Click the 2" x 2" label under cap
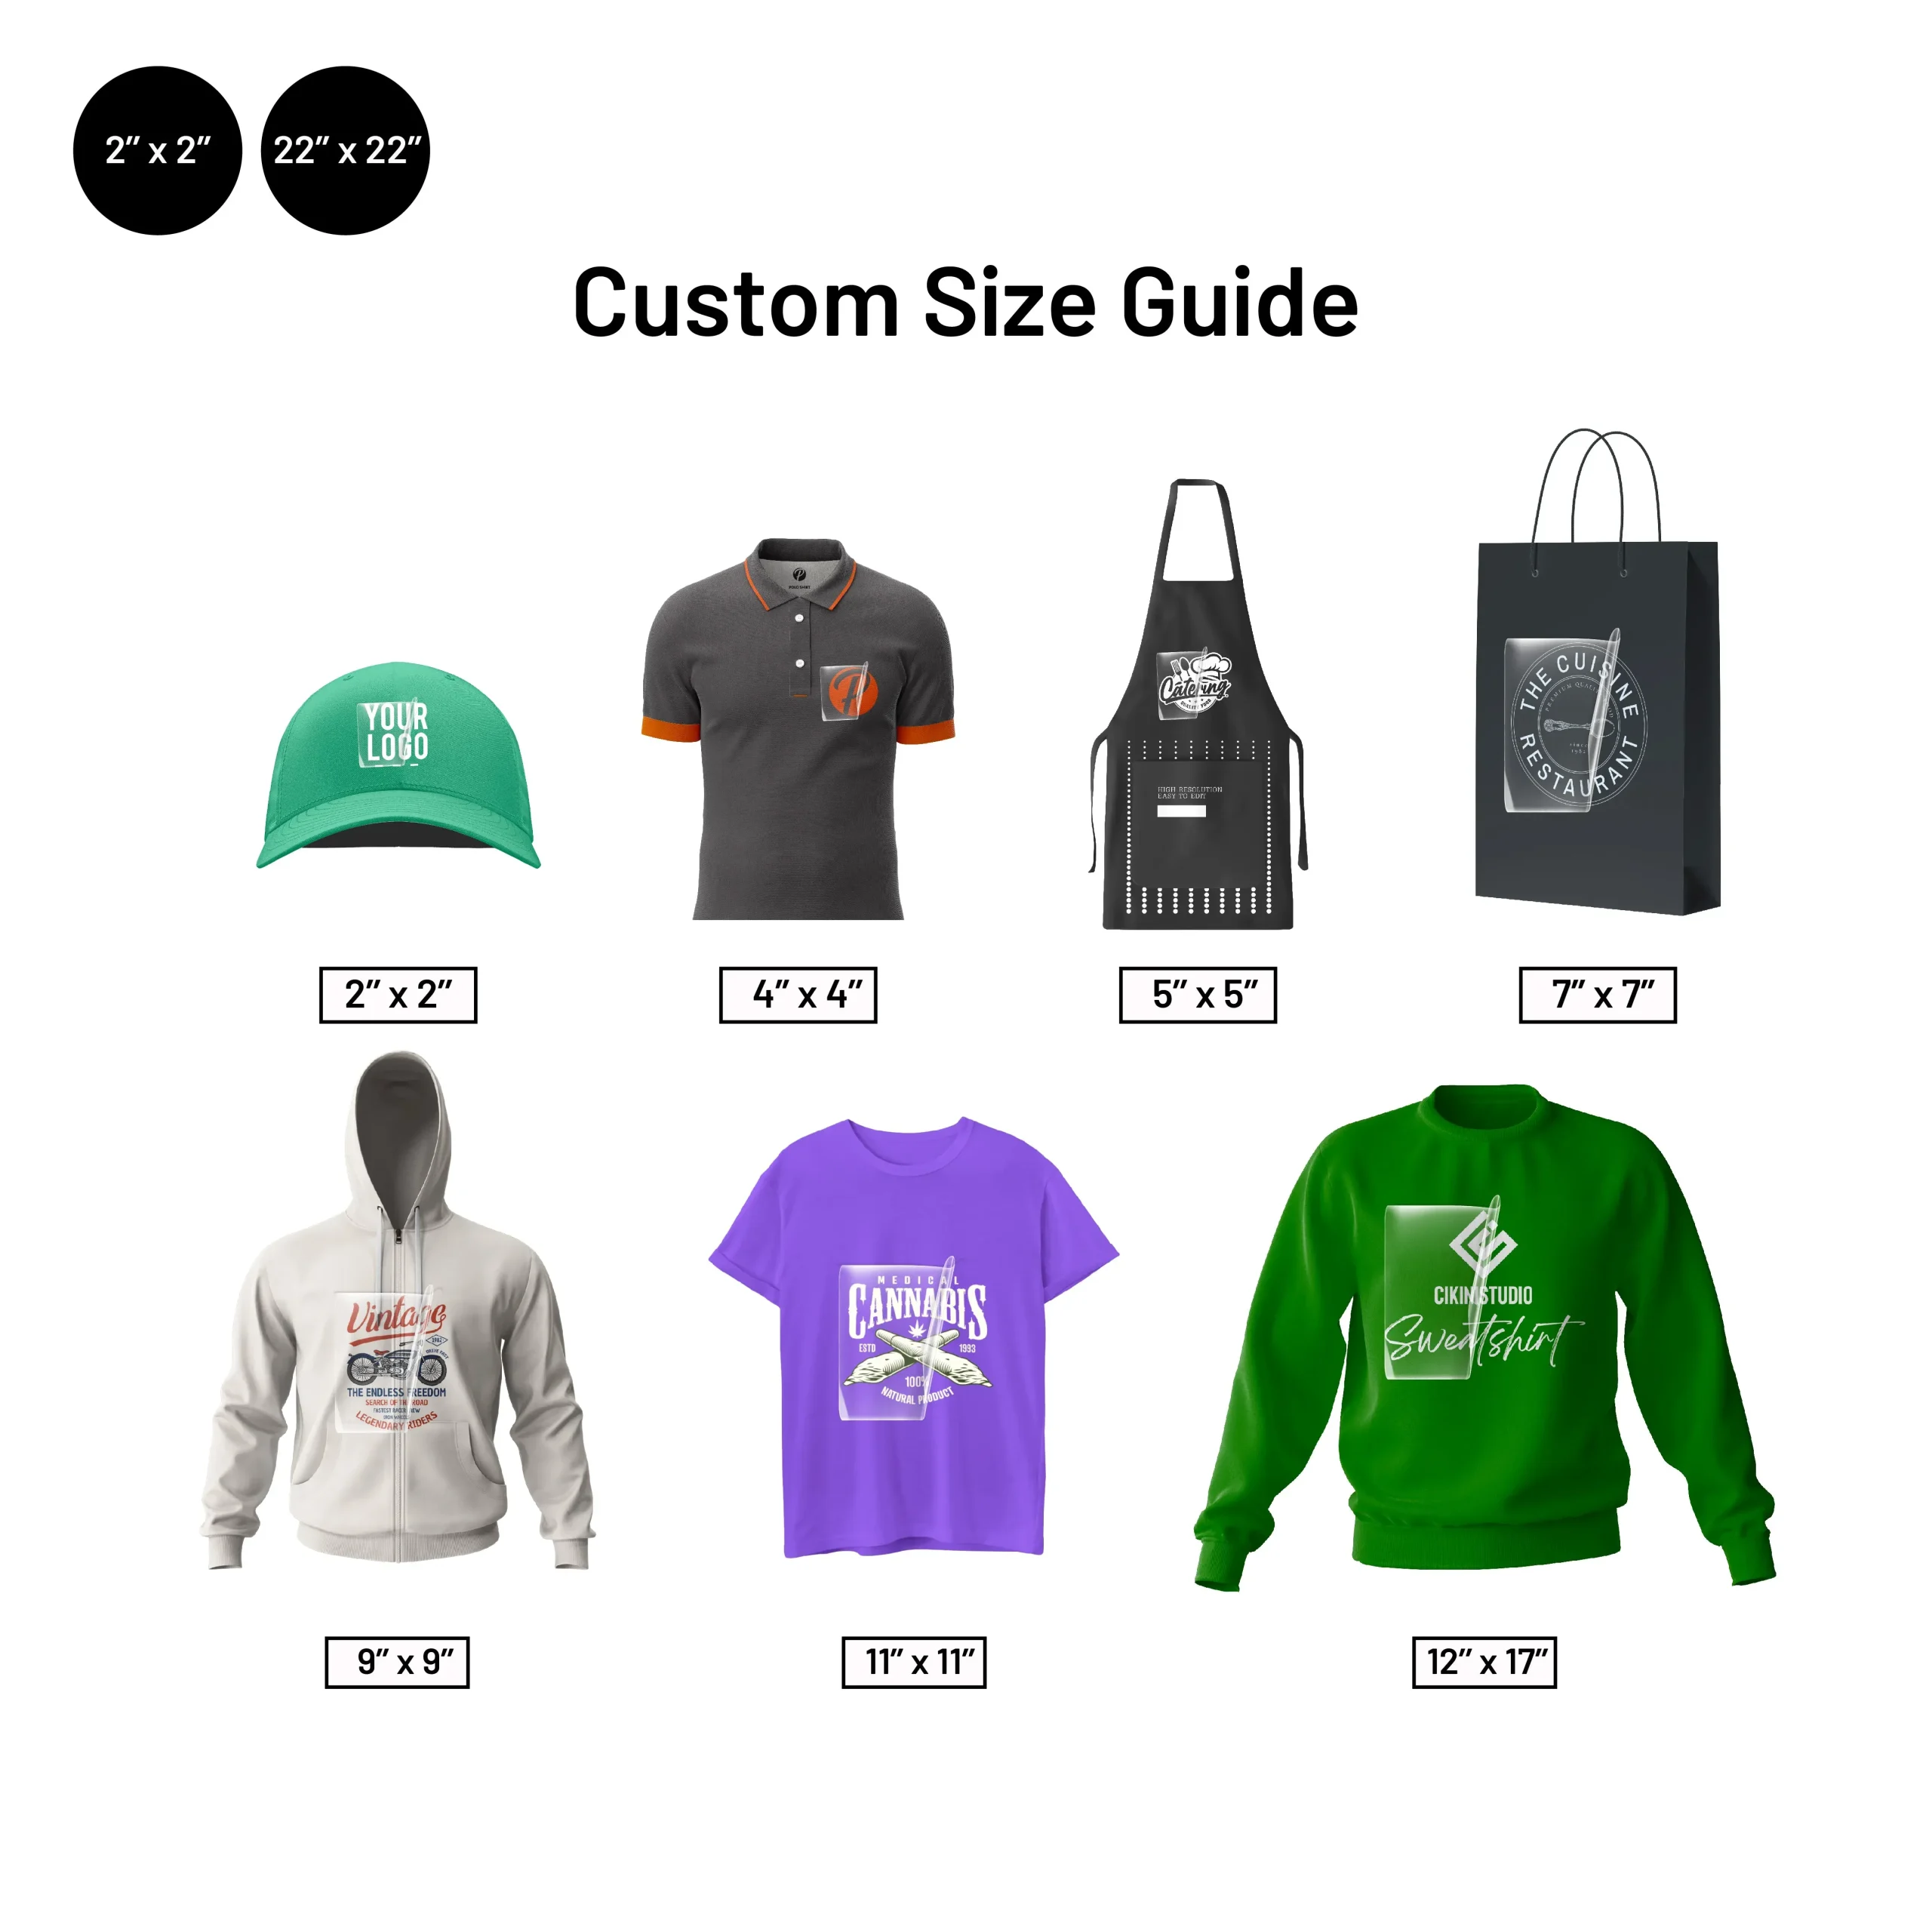The image size is (1932, 1932). pos(398,995)
